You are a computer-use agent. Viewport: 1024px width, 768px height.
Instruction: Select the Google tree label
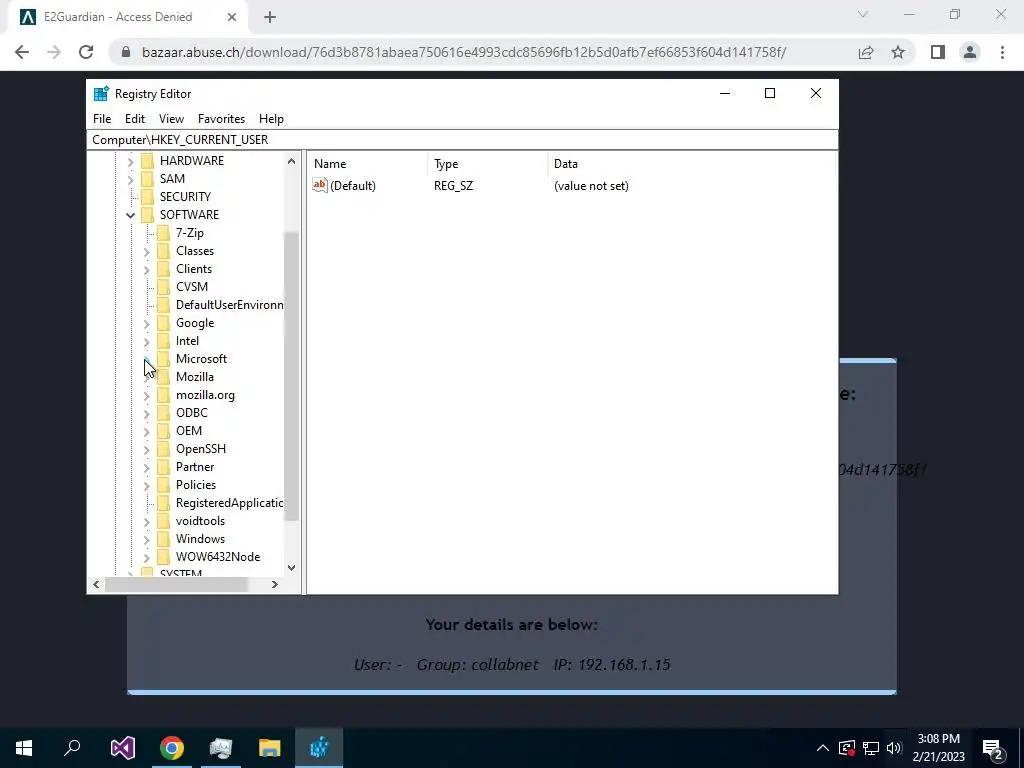click(x=195, y=323)
